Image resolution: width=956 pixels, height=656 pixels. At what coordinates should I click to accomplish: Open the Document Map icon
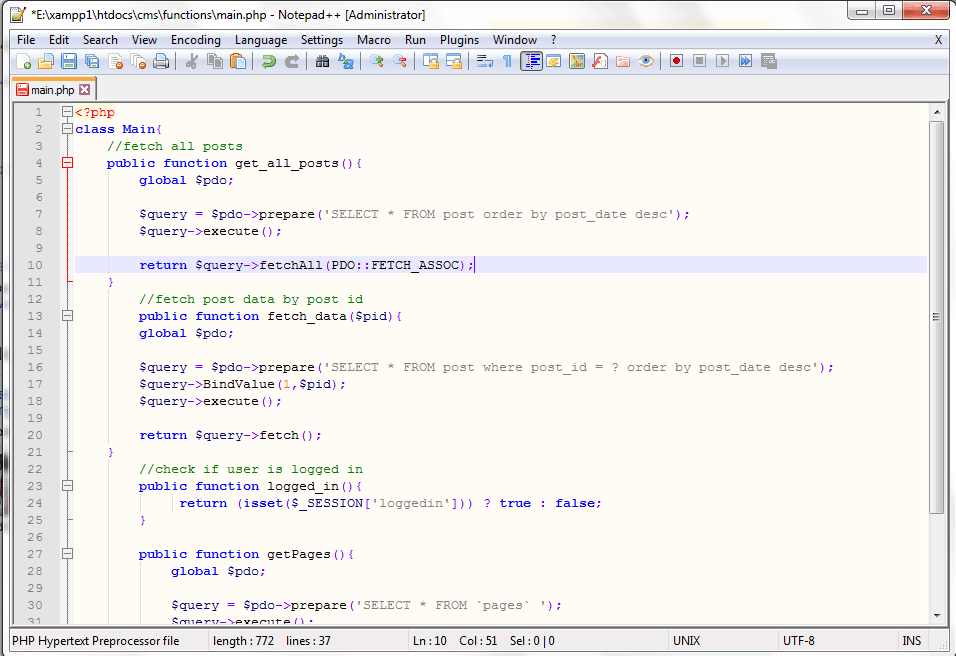(577, 61)
